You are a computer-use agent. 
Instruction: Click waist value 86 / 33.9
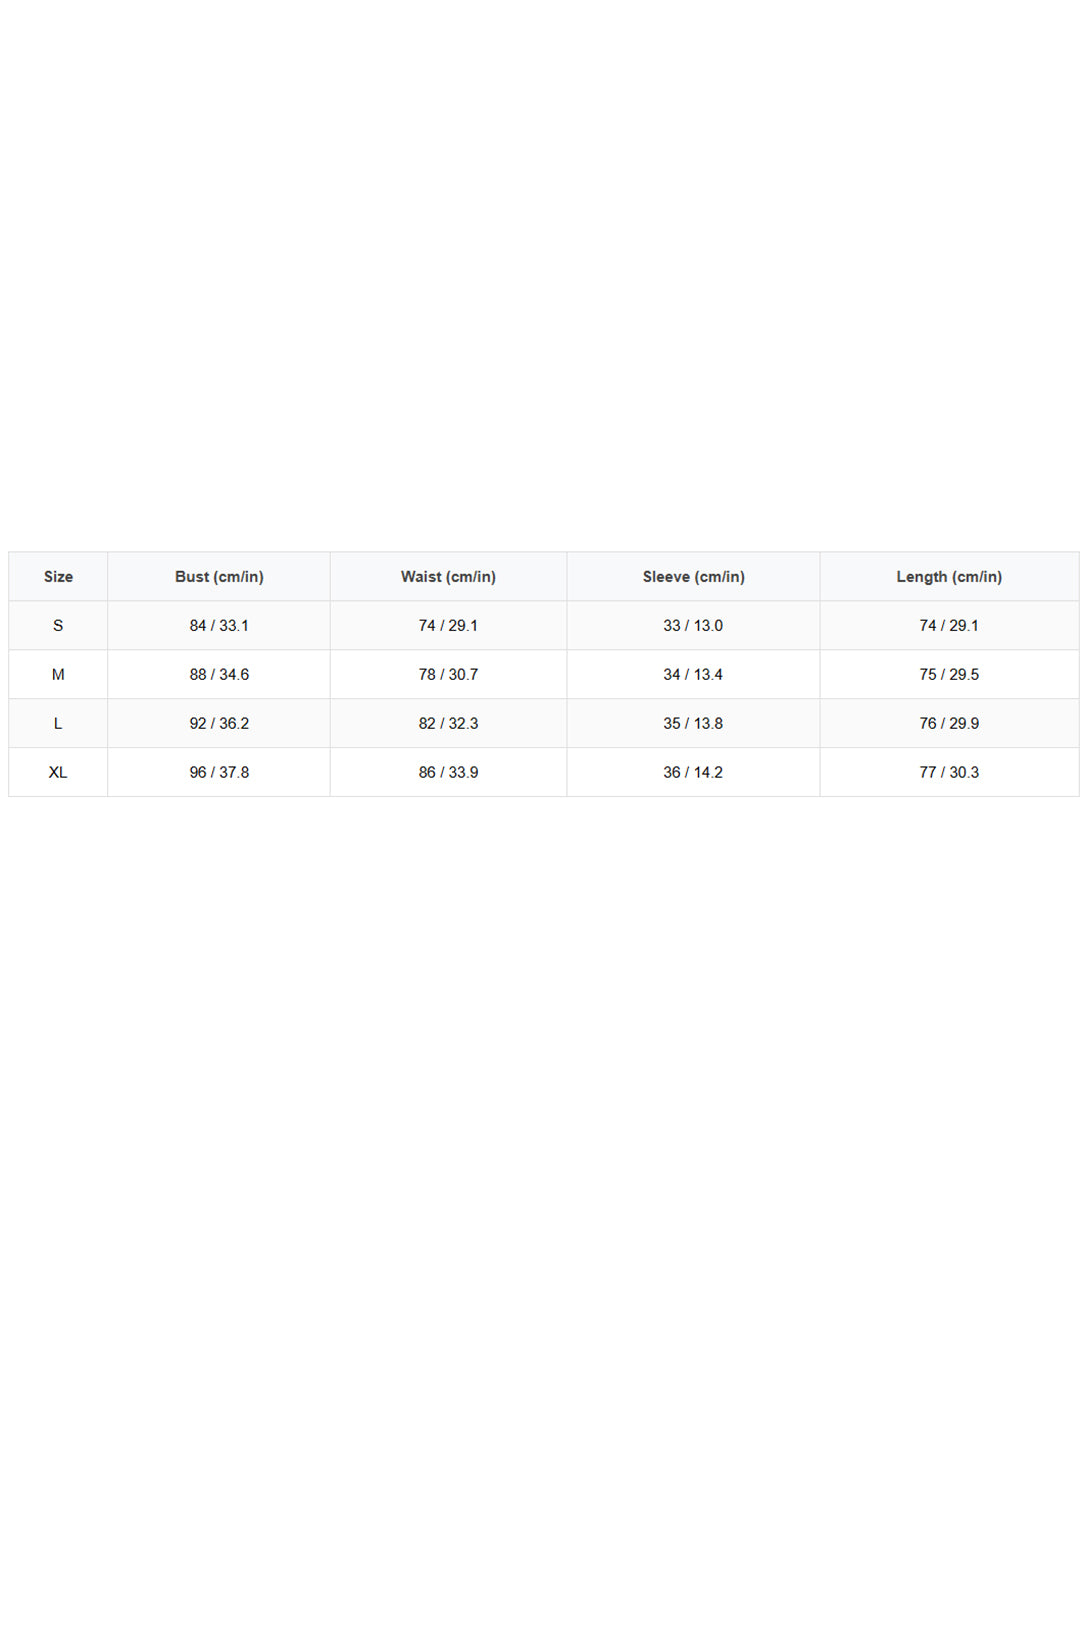coord(448,772)
